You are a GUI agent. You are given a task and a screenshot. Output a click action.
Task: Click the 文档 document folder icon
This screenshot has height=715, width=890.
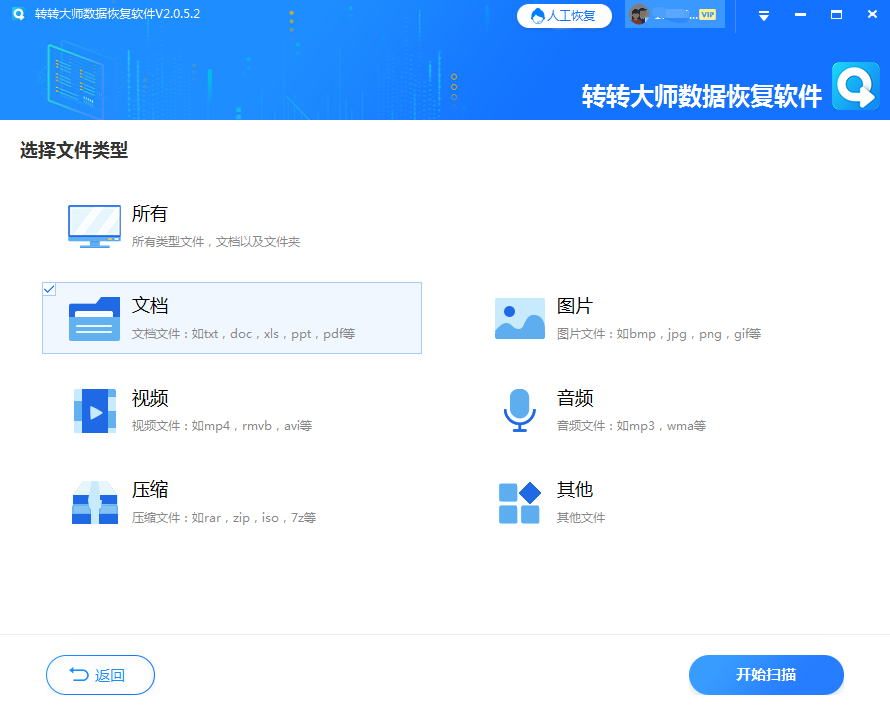click(94, 317)
